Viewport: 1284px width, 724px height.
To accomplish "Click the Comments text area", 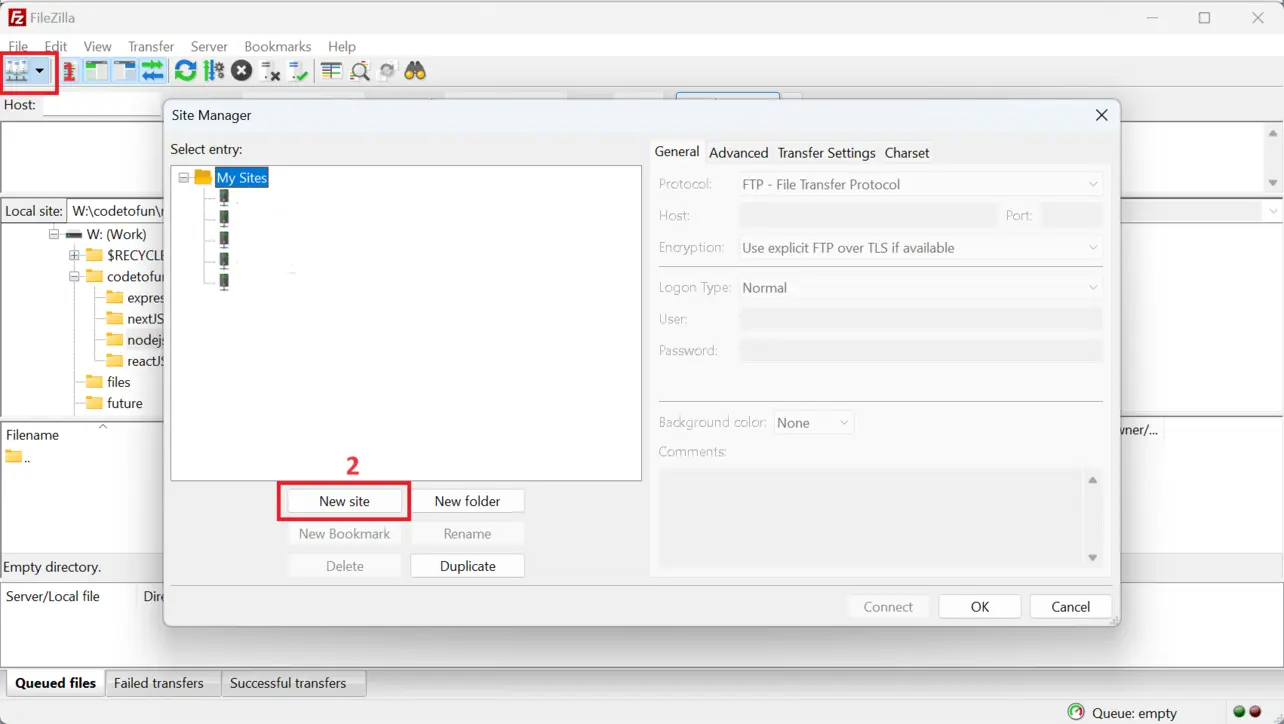I will click(x=870, y=518).
